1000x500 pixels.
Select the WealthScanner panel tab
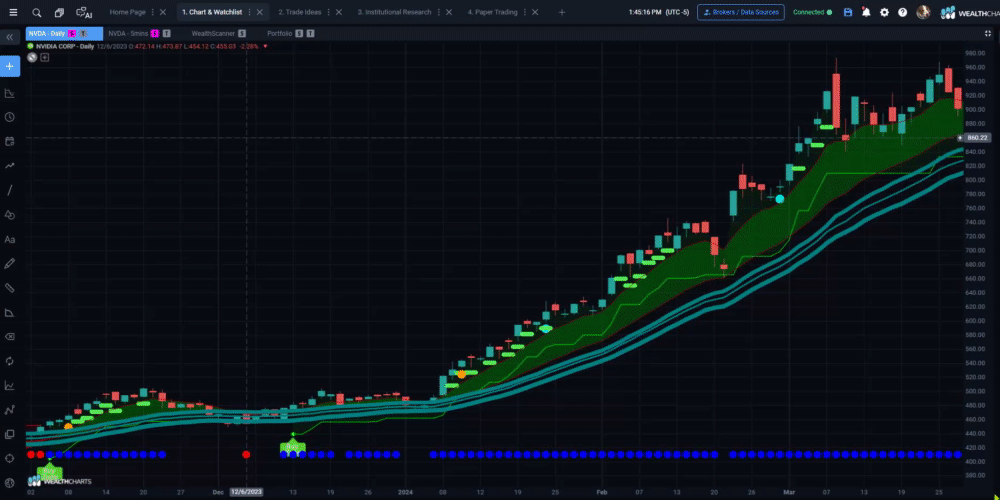pos(213,33)
